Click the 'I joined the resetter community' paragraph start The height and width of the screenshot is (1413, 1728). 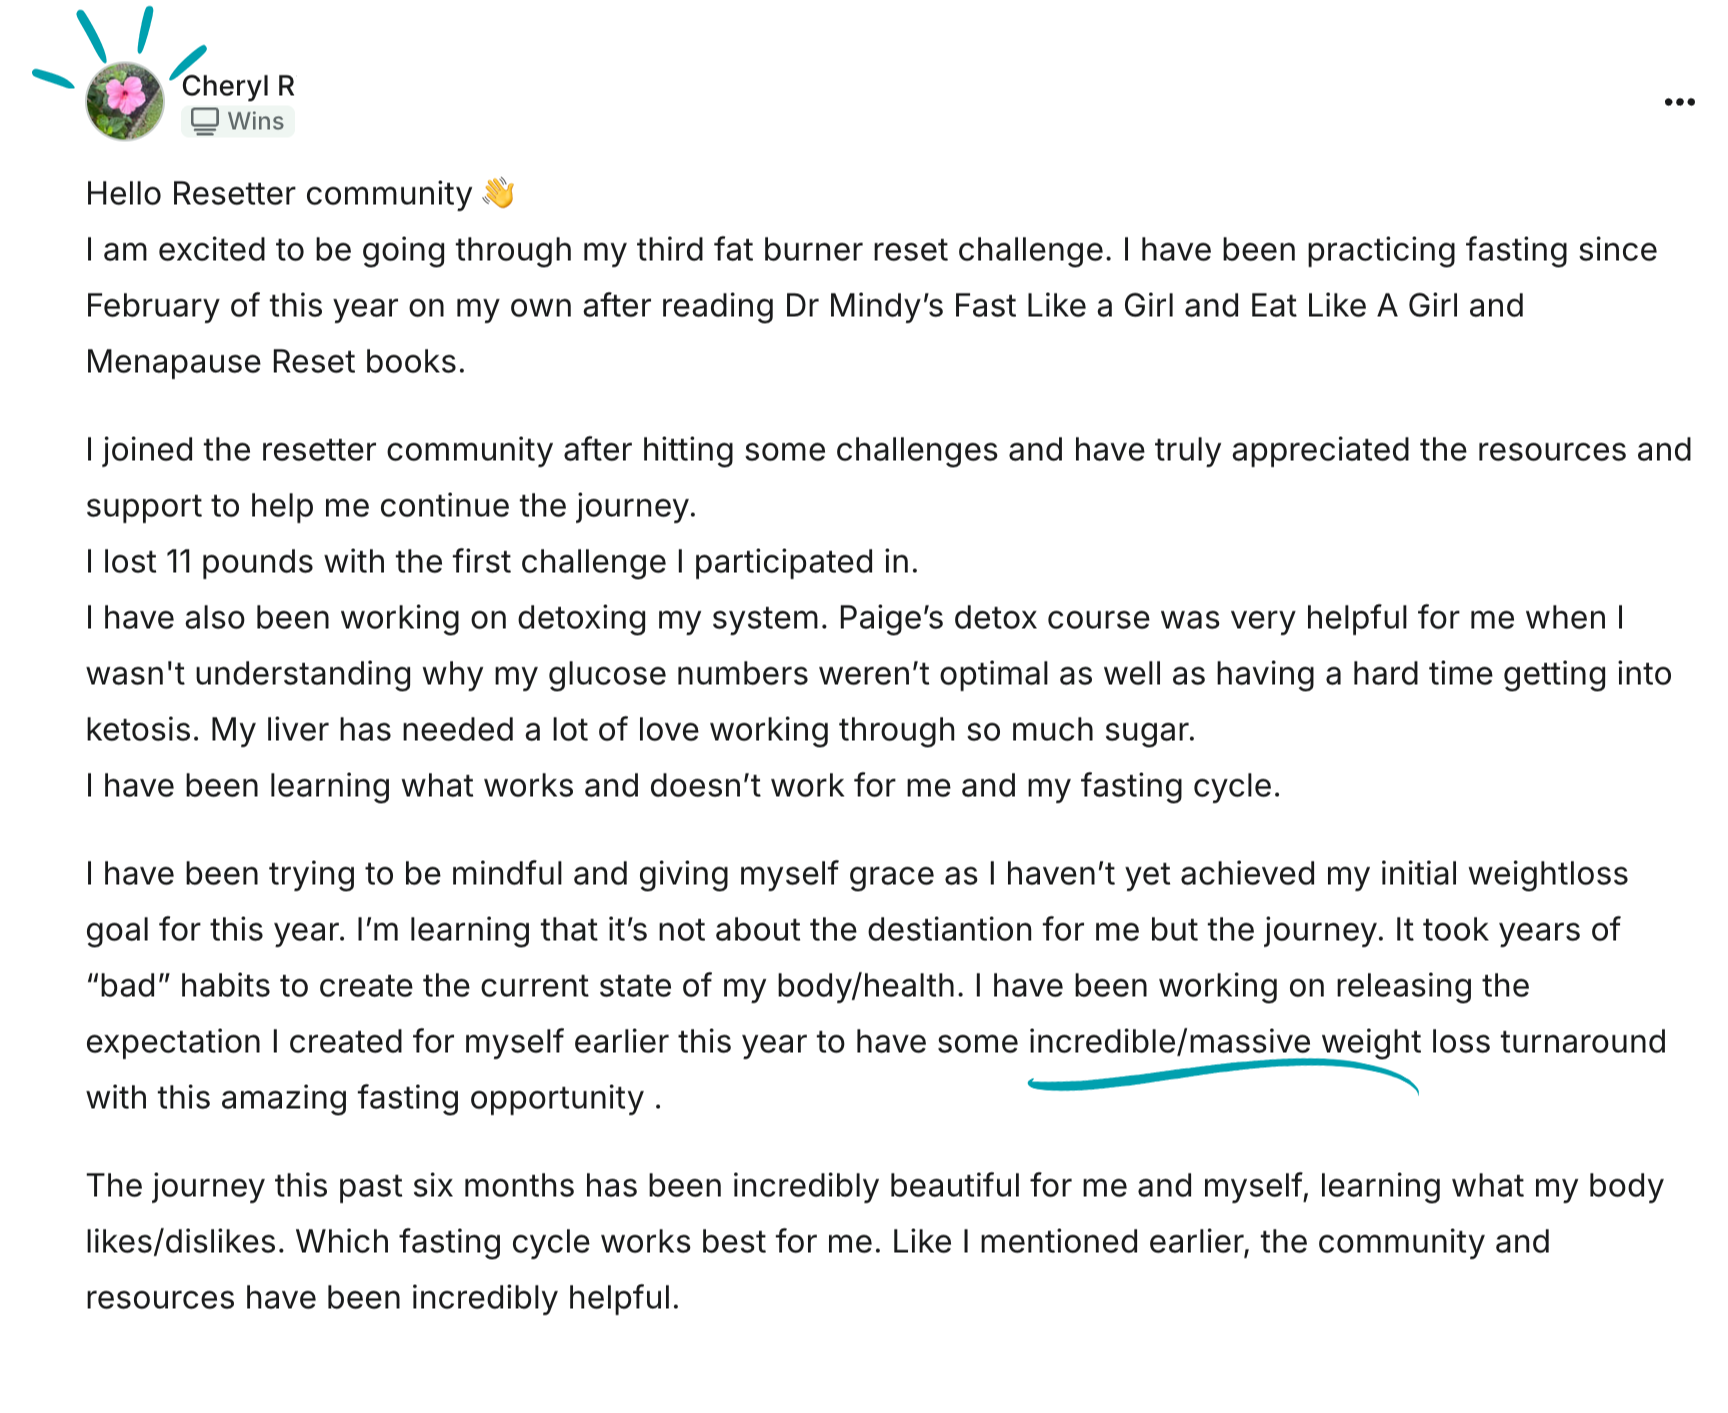pos(319,450)
